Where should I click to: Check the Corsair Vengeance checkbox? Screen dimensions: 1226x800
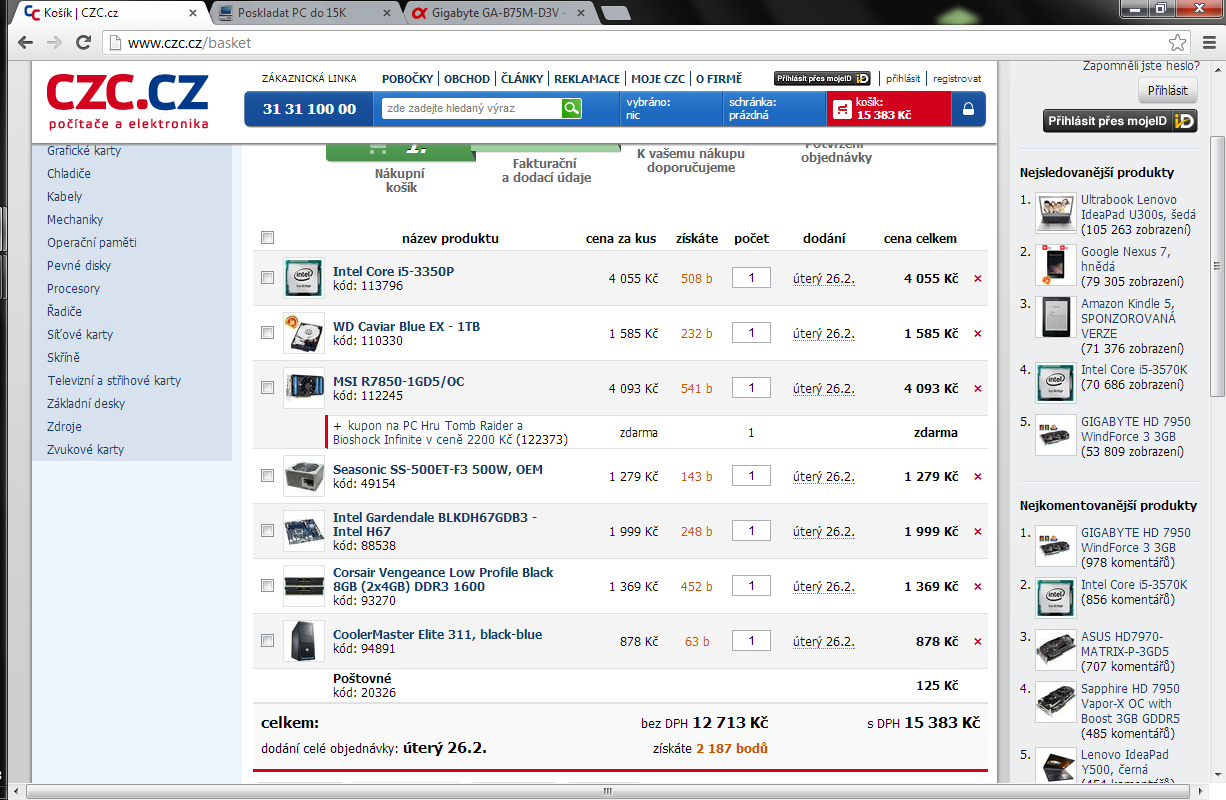[267, 586]
